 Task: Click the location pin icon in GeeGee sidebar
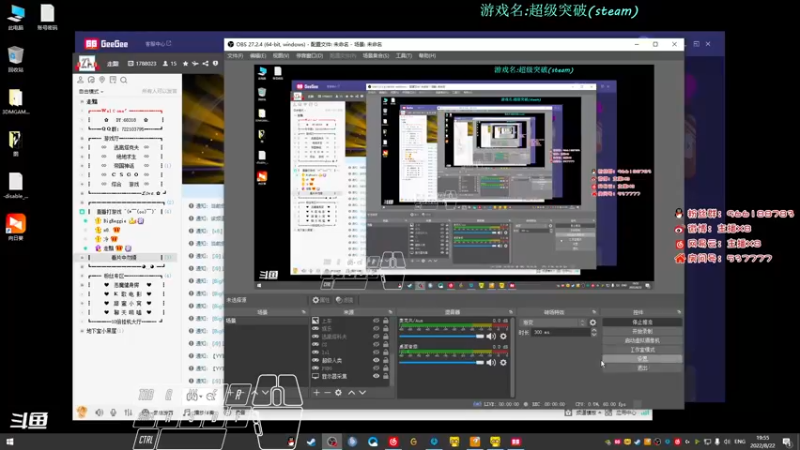(x=102, y=80)
